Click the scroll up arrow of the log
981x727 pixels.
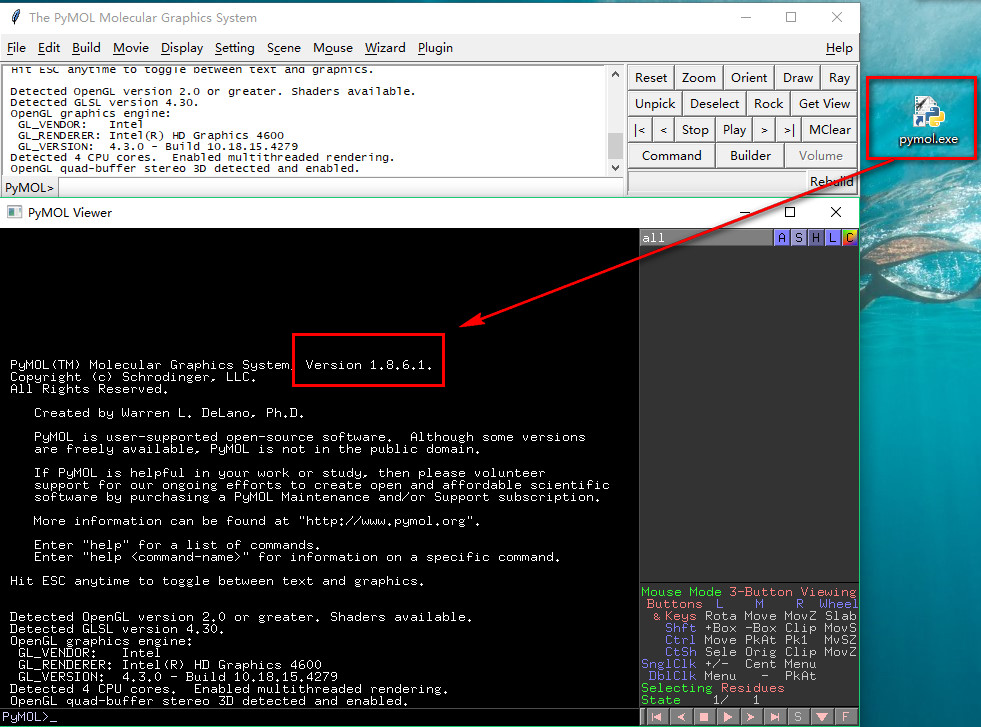point(616,74)
